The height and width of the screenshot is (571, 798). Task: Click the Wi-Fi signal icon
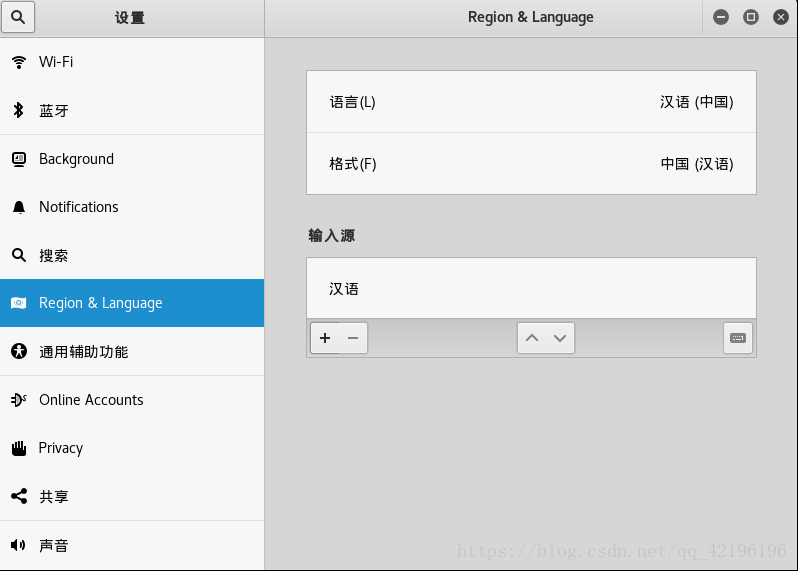(19, 62)
